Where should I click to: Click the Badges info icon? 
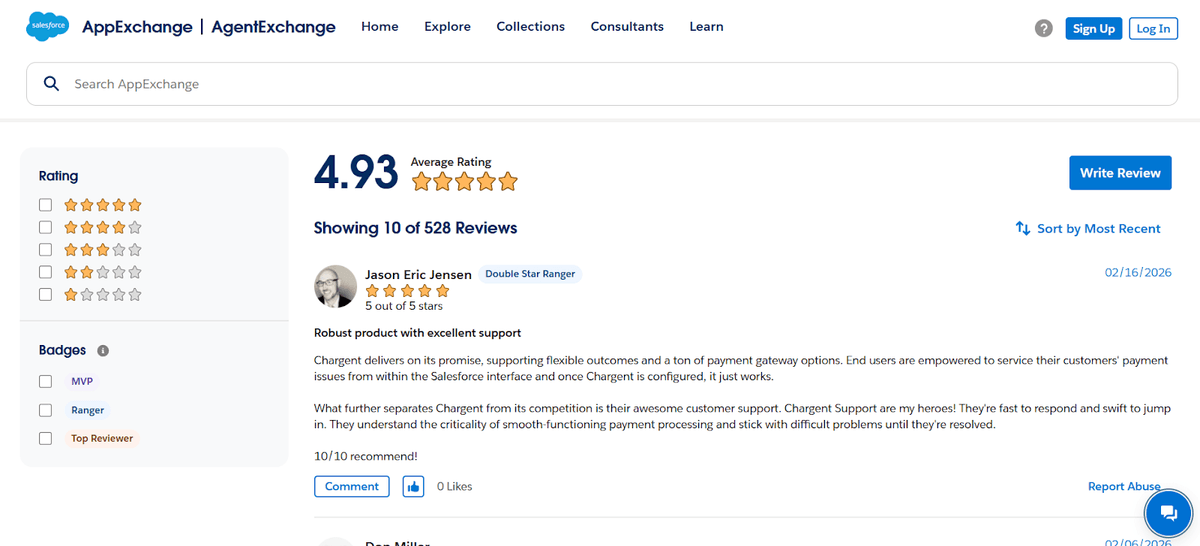[x=103, y=351]
